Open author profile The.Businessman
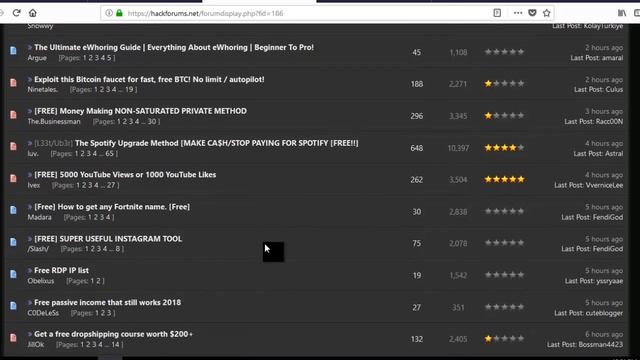This screenshot has height=360, width=640. pos(54,121)
